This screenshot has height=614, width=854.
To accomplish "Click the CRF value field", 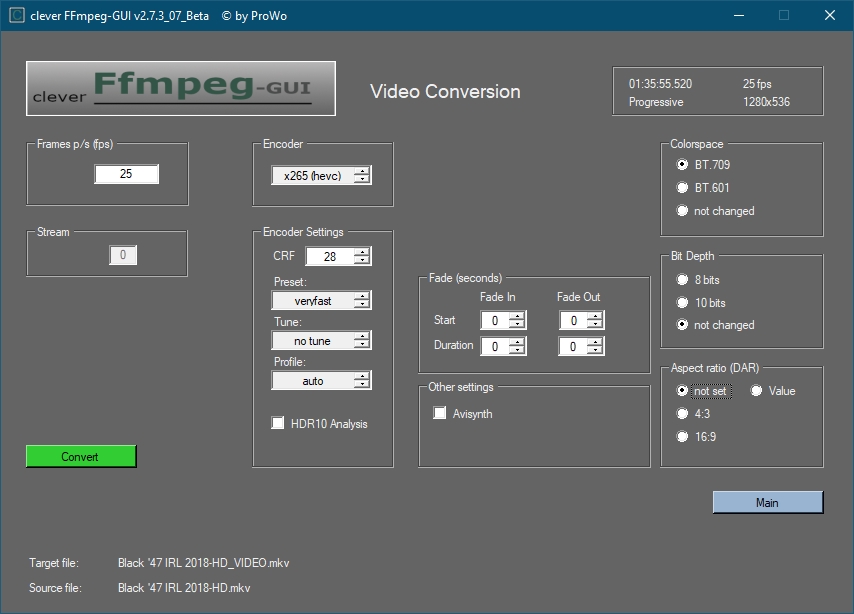I will (x=329, y=257).
